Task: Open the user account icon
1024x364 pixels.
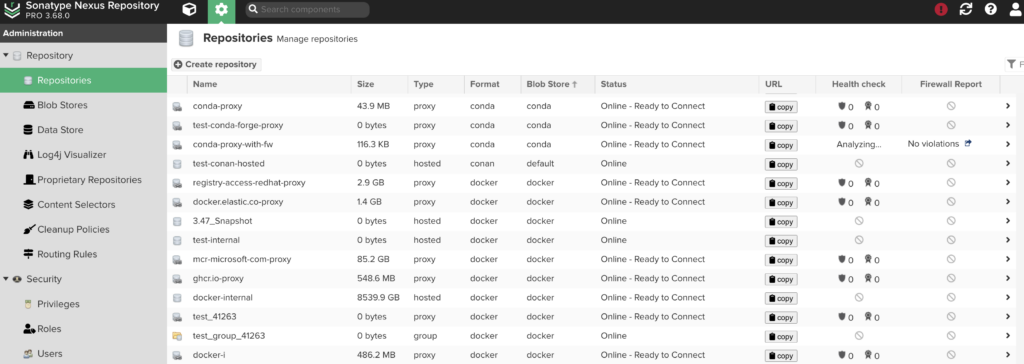Action: [x=1016, y=10]
